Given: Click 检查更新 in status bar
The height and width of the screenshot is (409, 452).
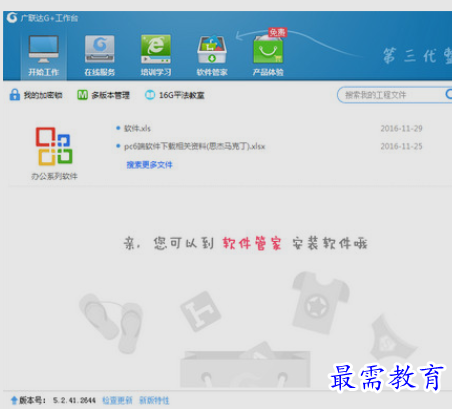Looking at the screenshot, I should 117,400.
